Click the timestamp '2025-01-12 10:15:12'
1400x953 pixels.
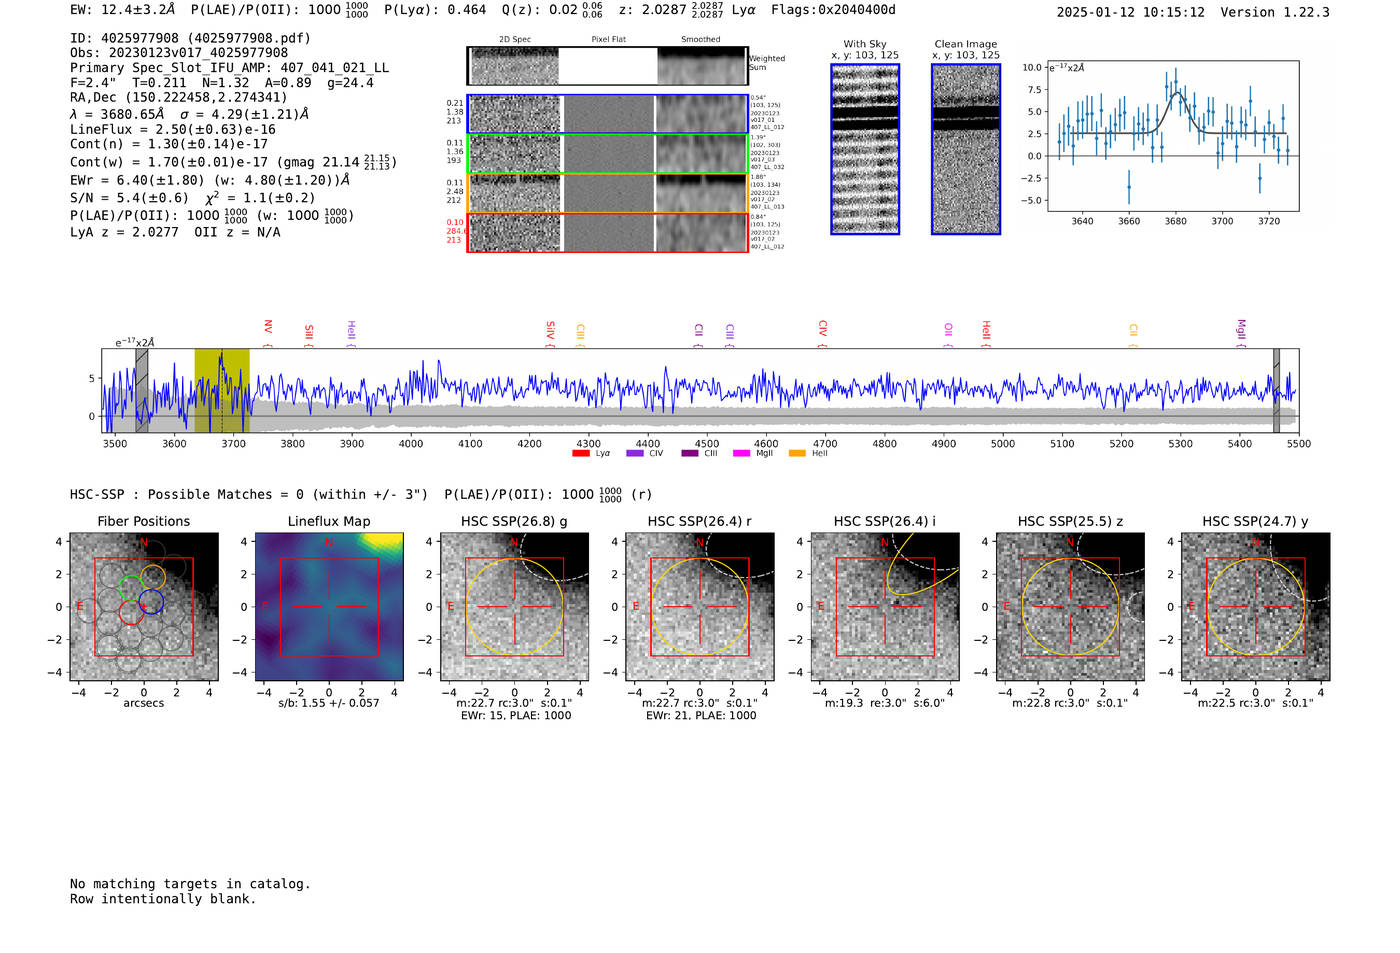coord(1130,12)
